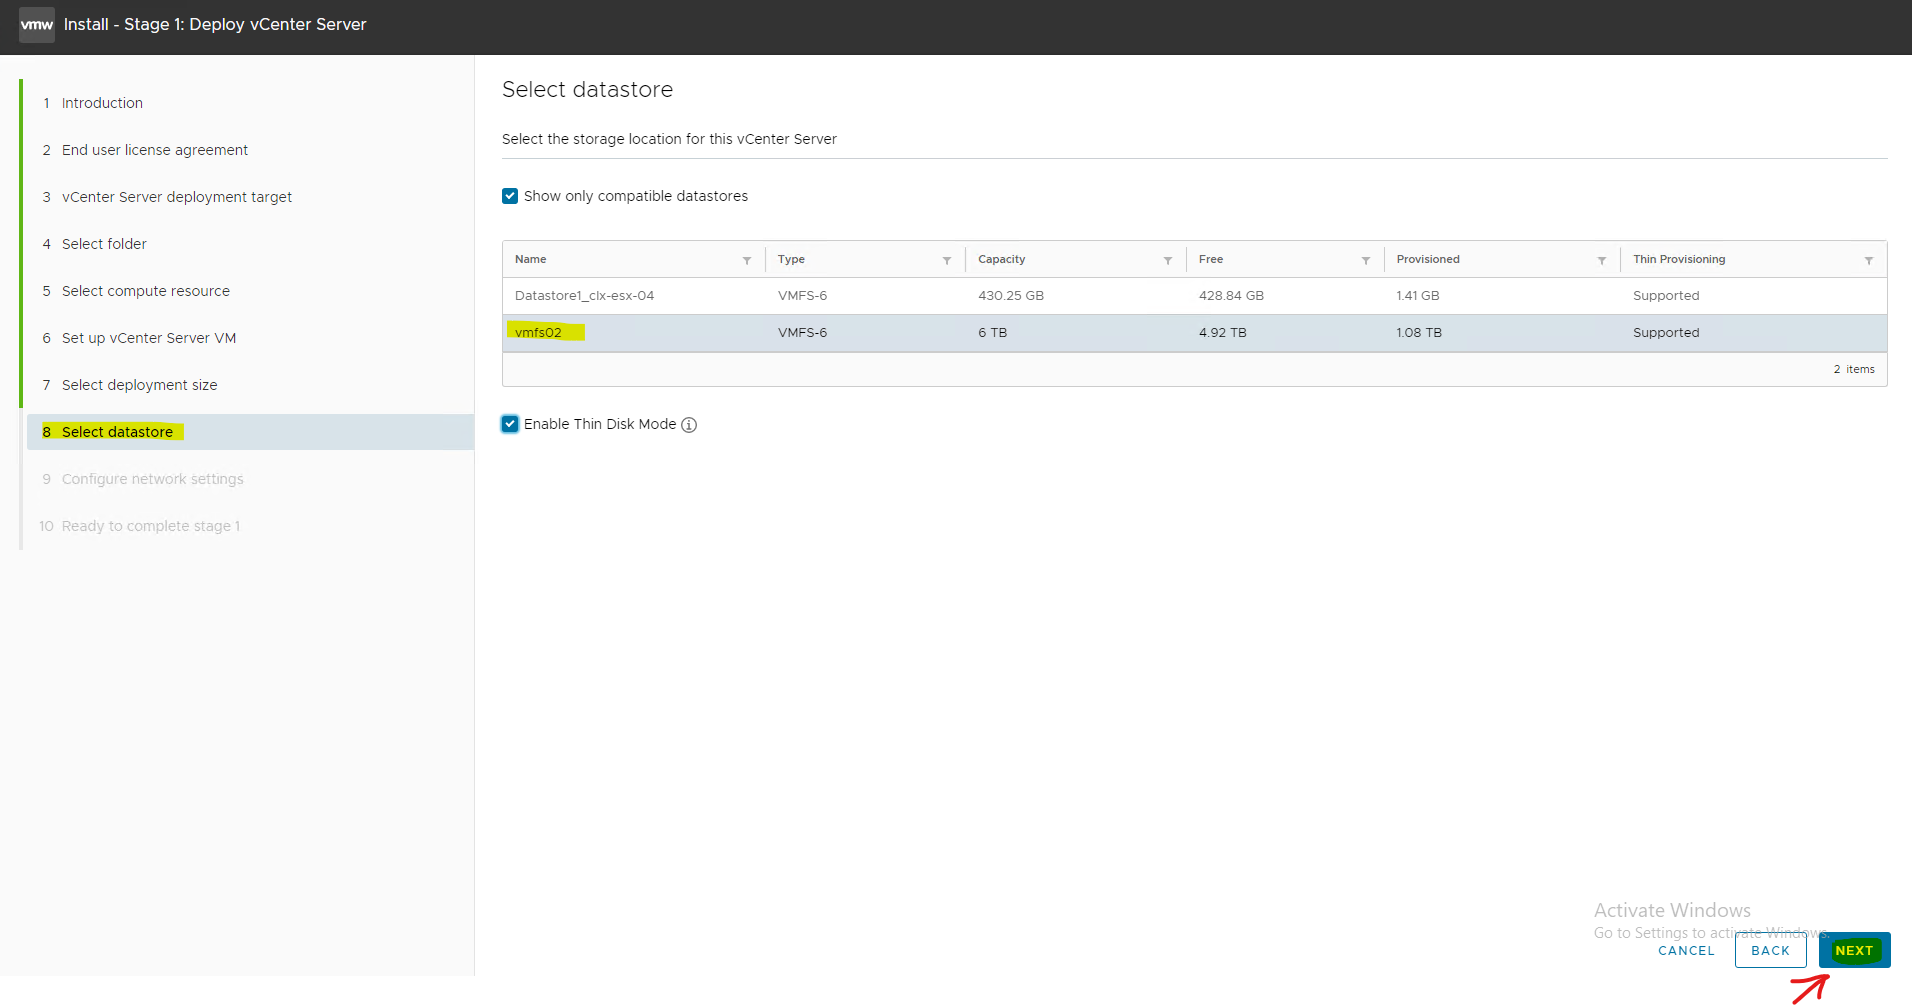Click the VMware logo icon

[x=37, y=25]
